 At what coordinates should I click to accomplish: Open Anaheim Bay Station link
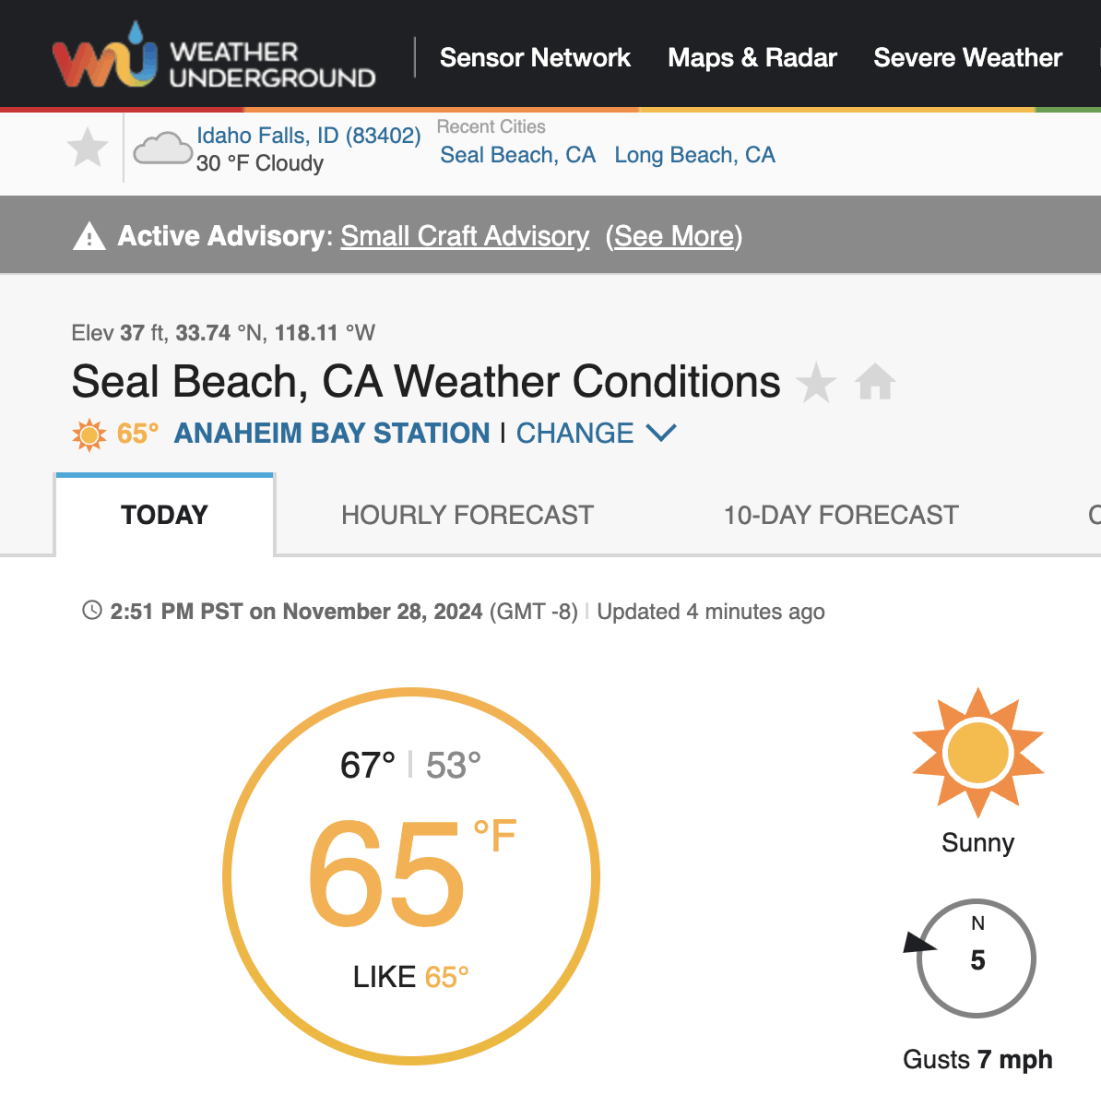(x=332, y=433)
